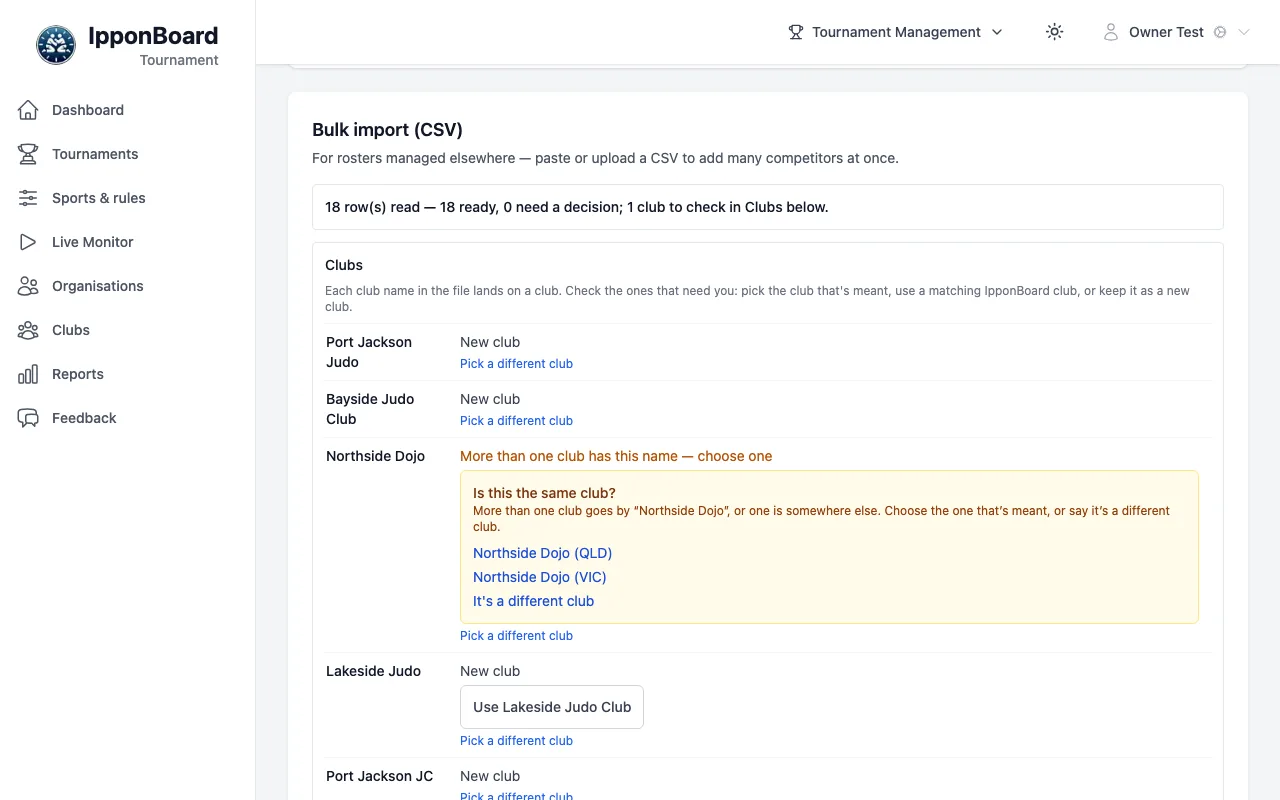1280x800 pixels.
Task: Click the Clubs group icon
Action: [x=28, y=330]
